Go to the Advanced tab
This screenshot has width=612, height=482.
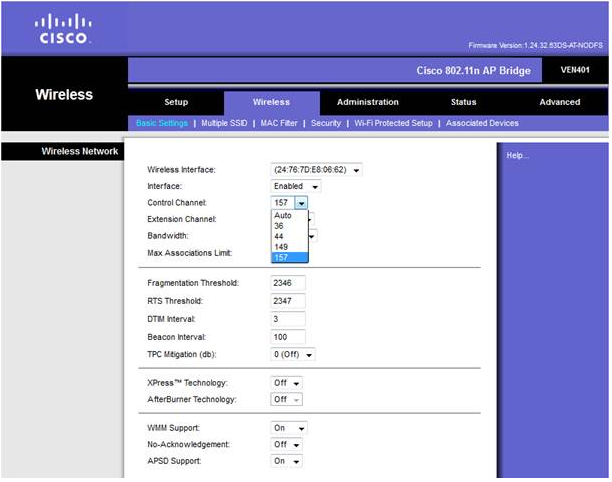(x=559, y=102)
